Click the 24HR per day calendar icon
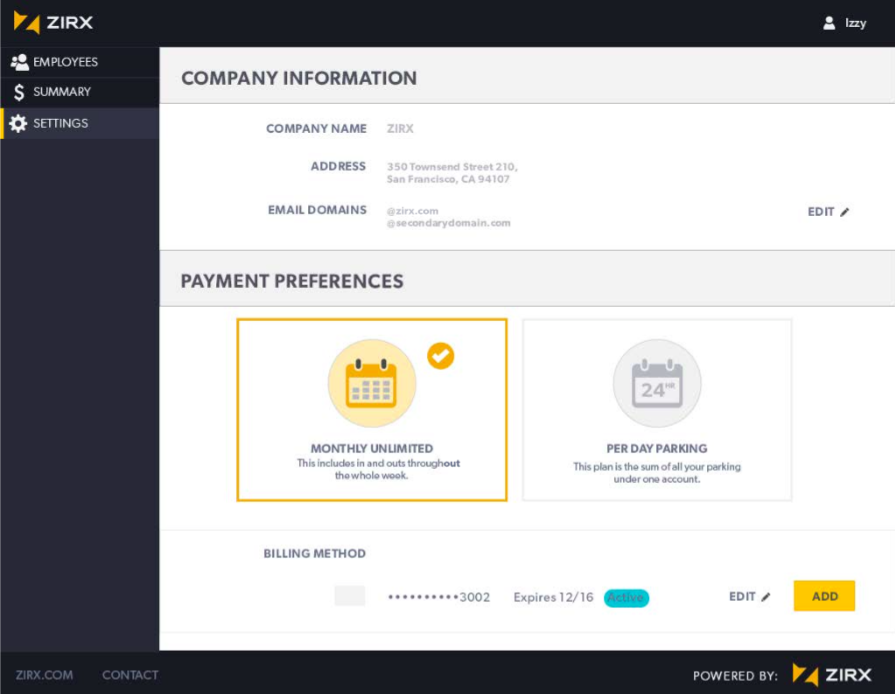The height and width of the screenshot is (694, 895). coord(657,383)
